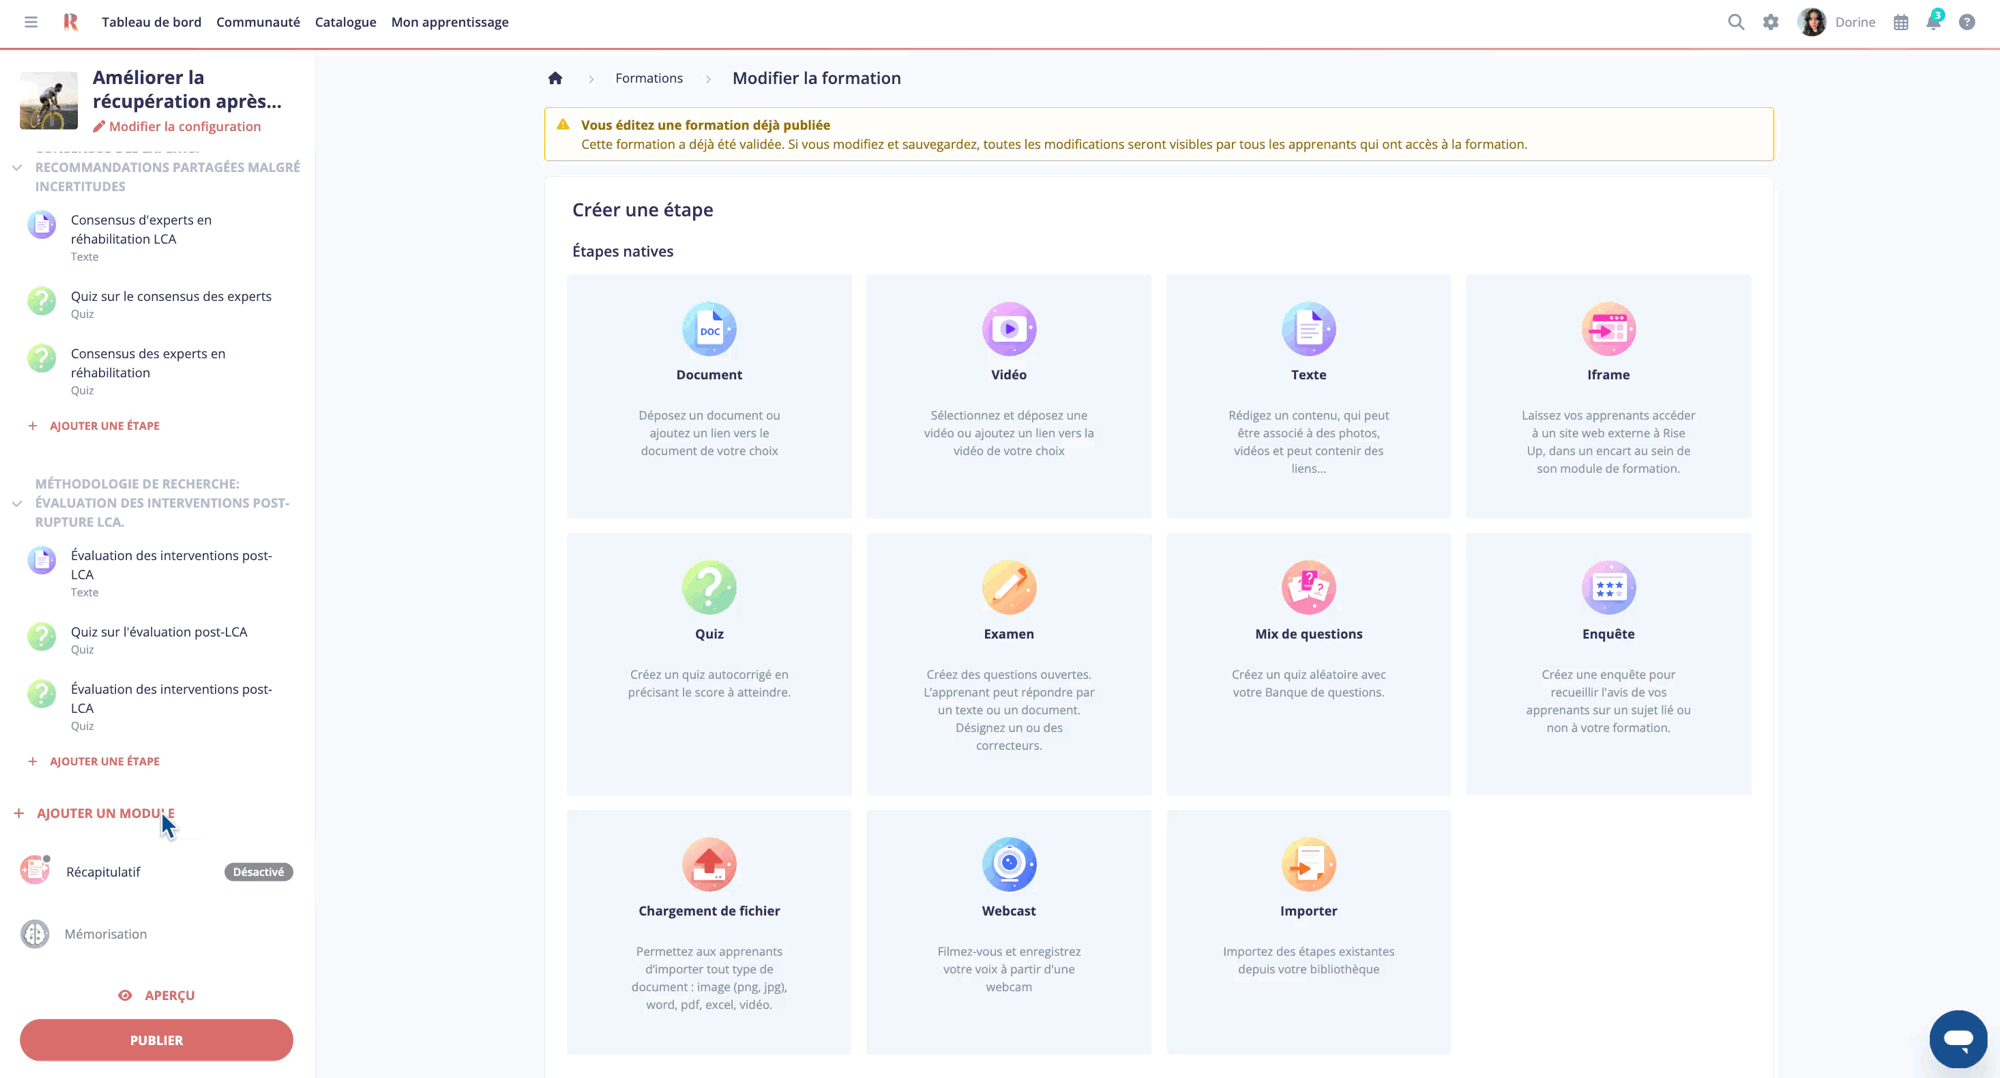
Task: Open the Catalogue menu item
Action: [345, 22]
